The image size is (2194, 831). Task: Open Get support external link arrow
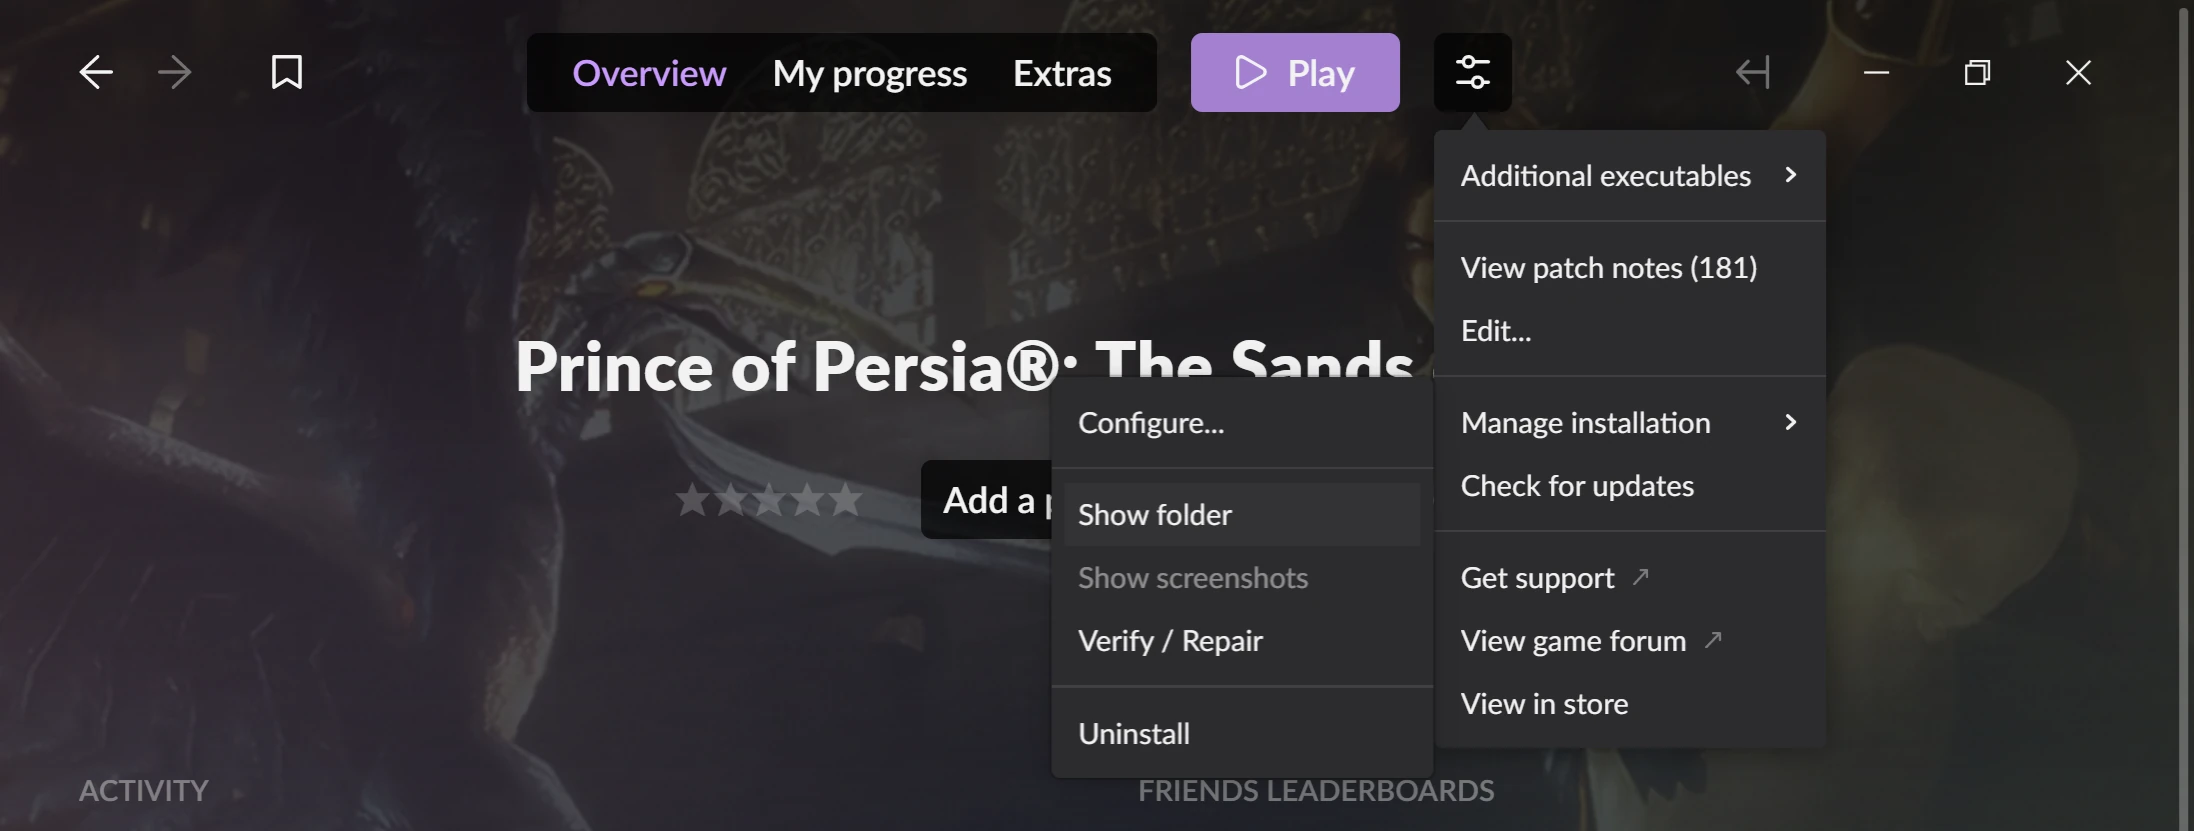1641,577
